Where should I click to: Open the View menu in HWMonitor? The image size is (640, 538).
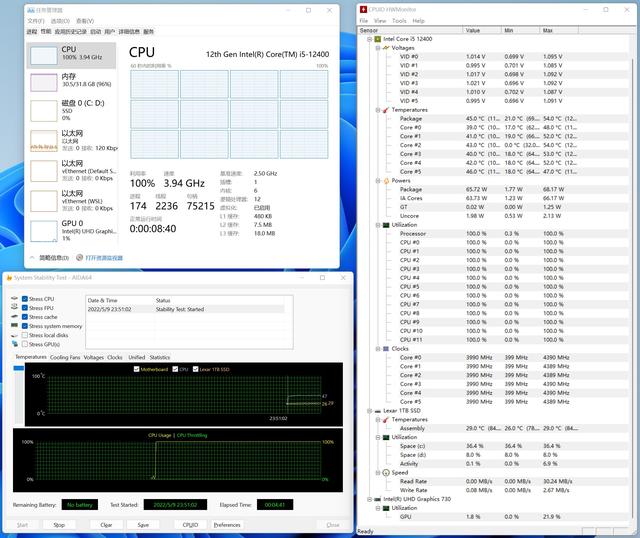[x=380, y=21]
